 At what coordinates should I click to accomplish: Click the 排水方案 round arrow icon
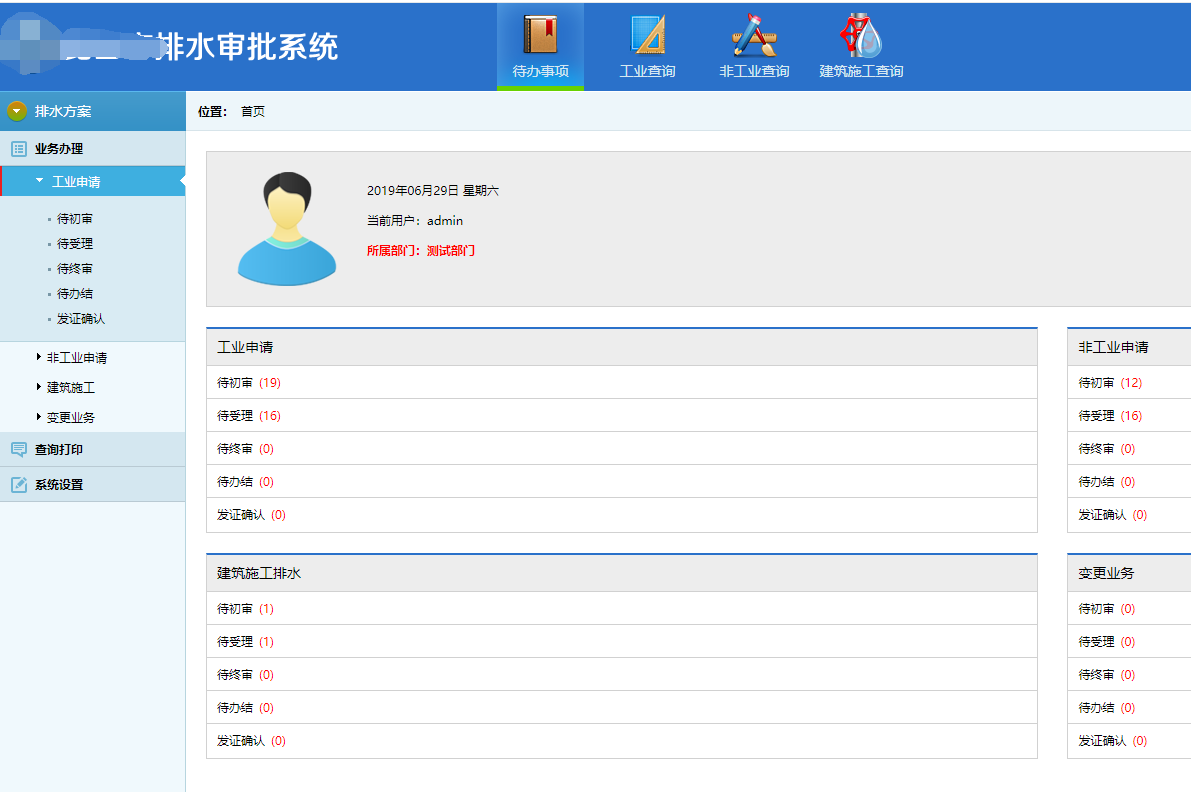17,111
